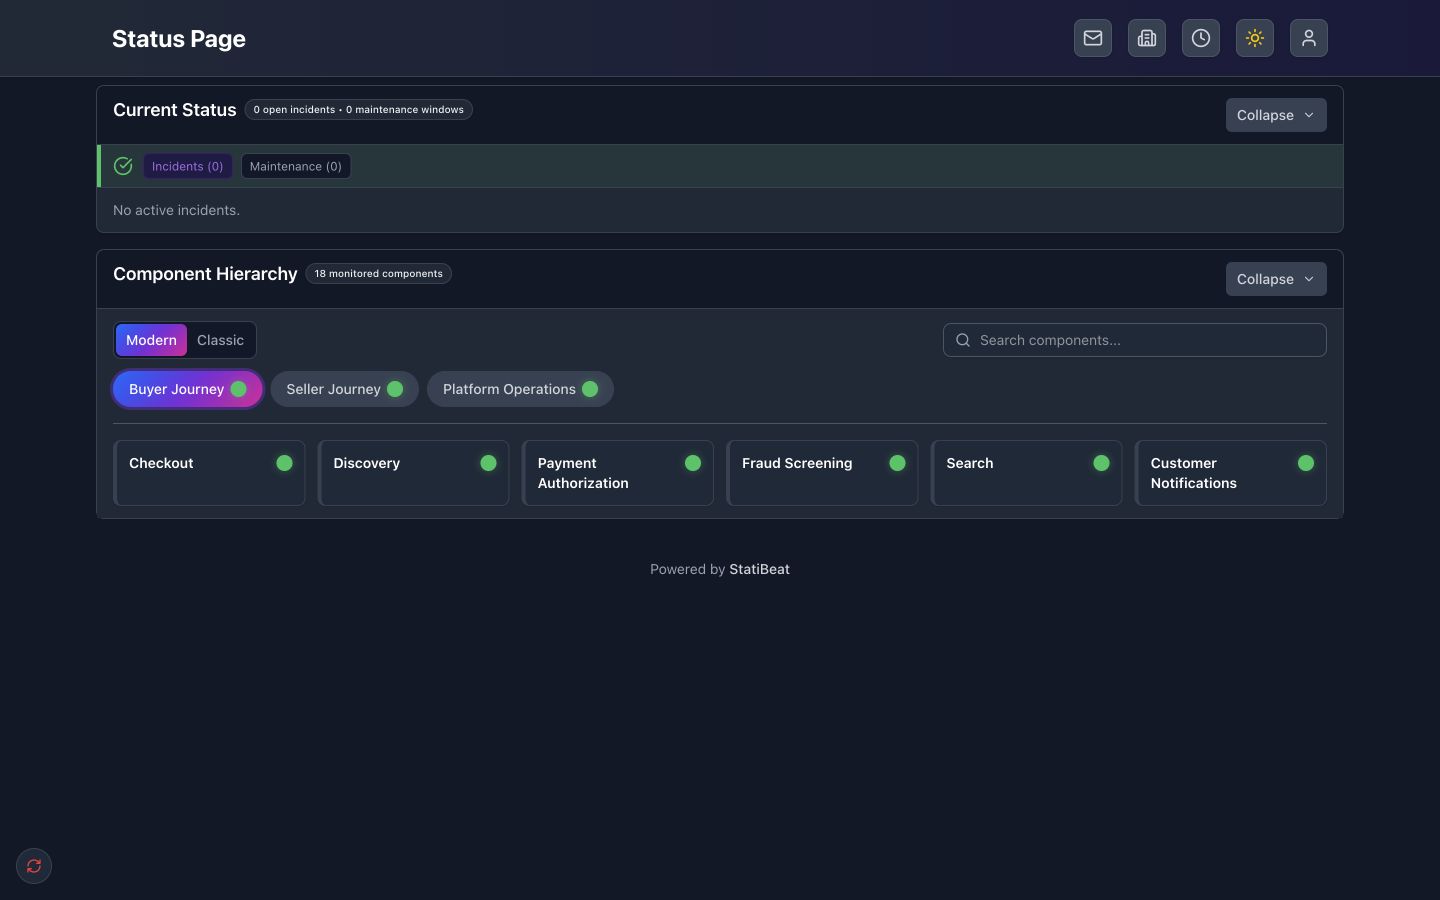This screenshot has width=1440, height=900.
Task: Open the user account icon
Action: [x=1309, y=38]
